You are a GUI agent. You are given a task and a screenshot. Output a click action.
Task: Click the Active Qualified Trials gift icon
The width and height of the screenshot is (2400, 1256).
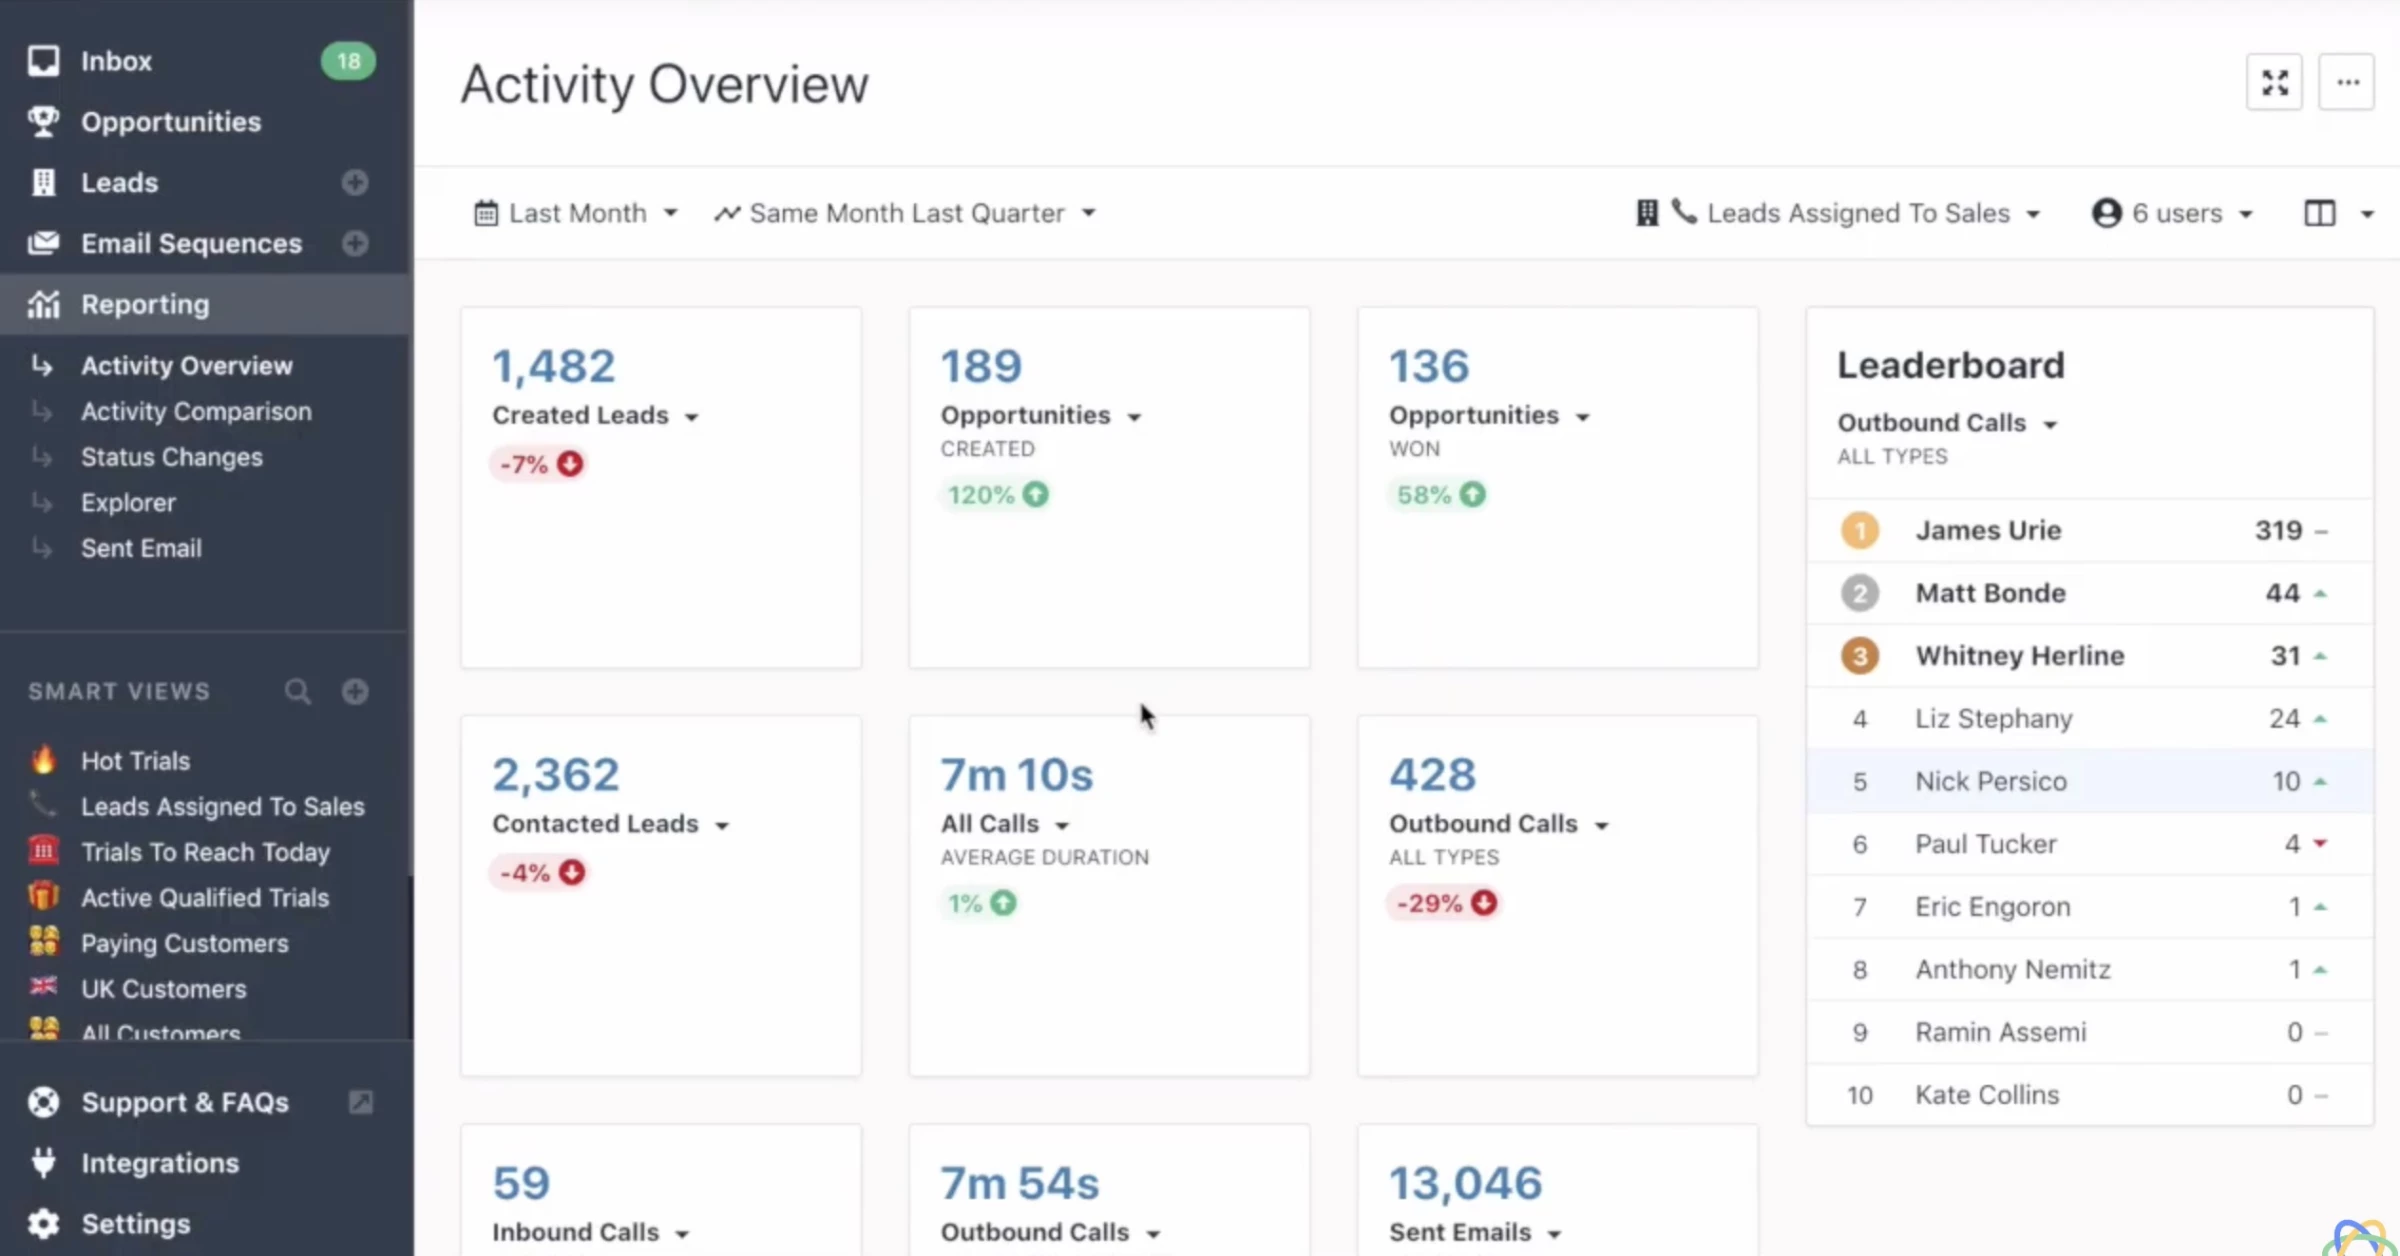click(43, 896)
